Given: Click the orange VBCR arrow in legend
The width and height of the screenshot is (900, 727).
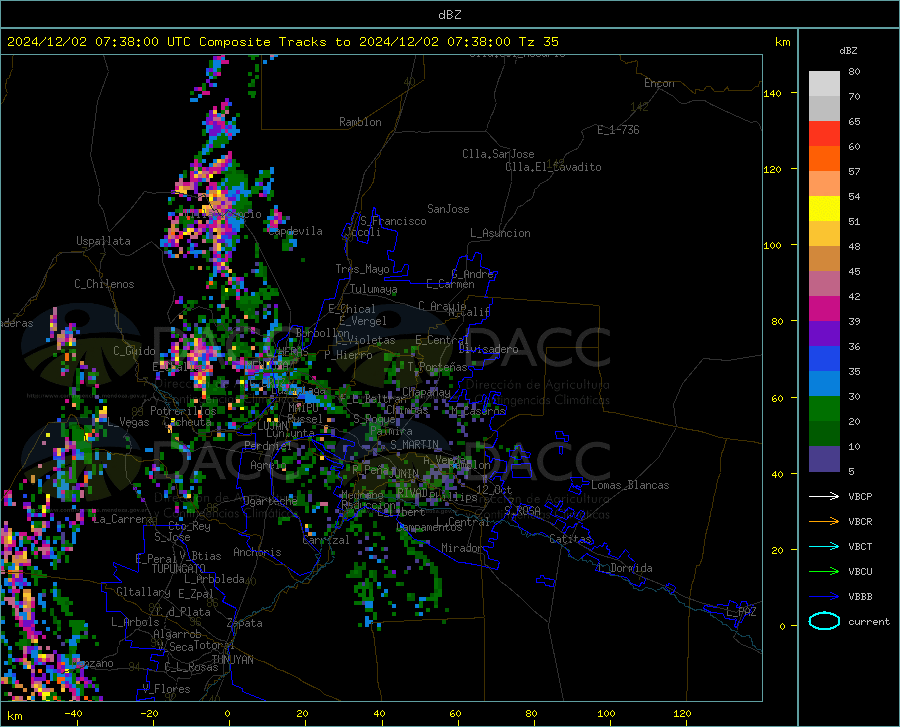Looking at the screenshot, I should click(824, 521).
